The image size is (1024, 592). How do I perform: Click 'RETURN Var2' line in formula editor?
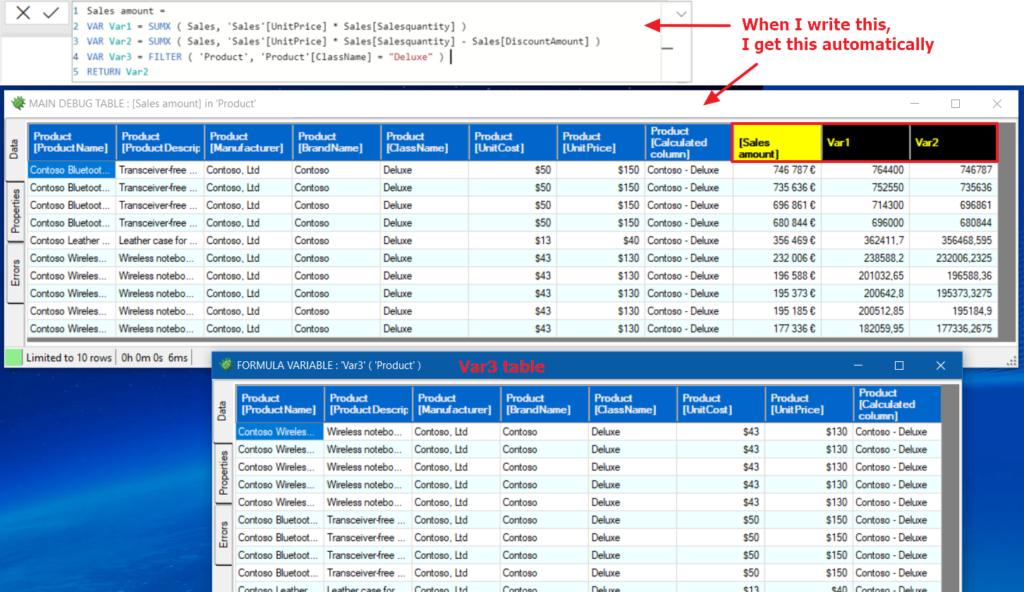point(118,72)
